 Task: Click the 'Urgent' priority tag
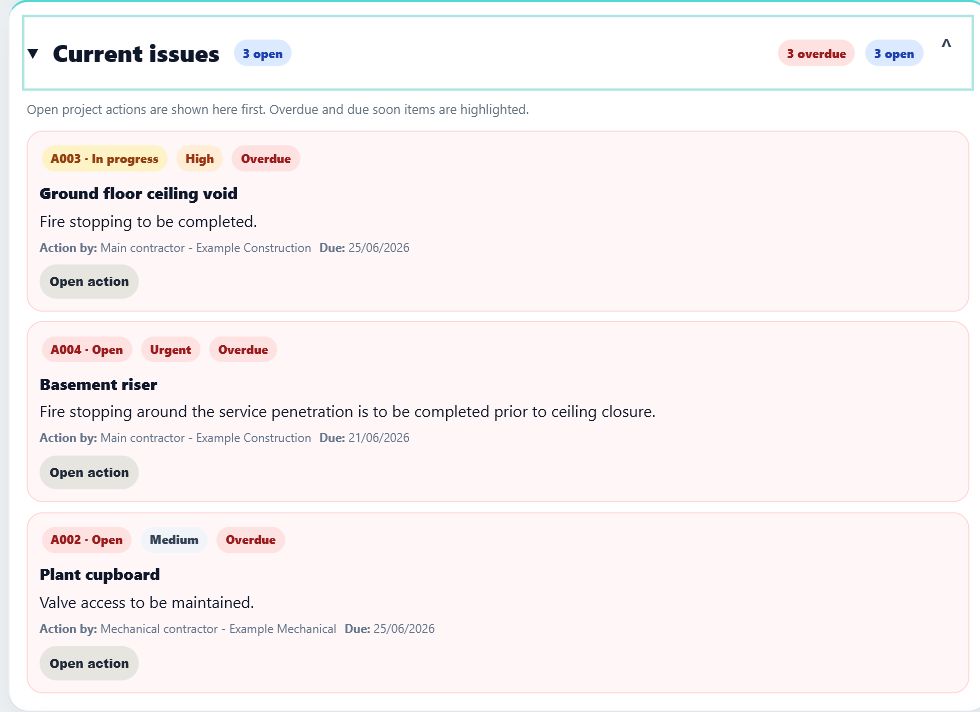[171, 349]
